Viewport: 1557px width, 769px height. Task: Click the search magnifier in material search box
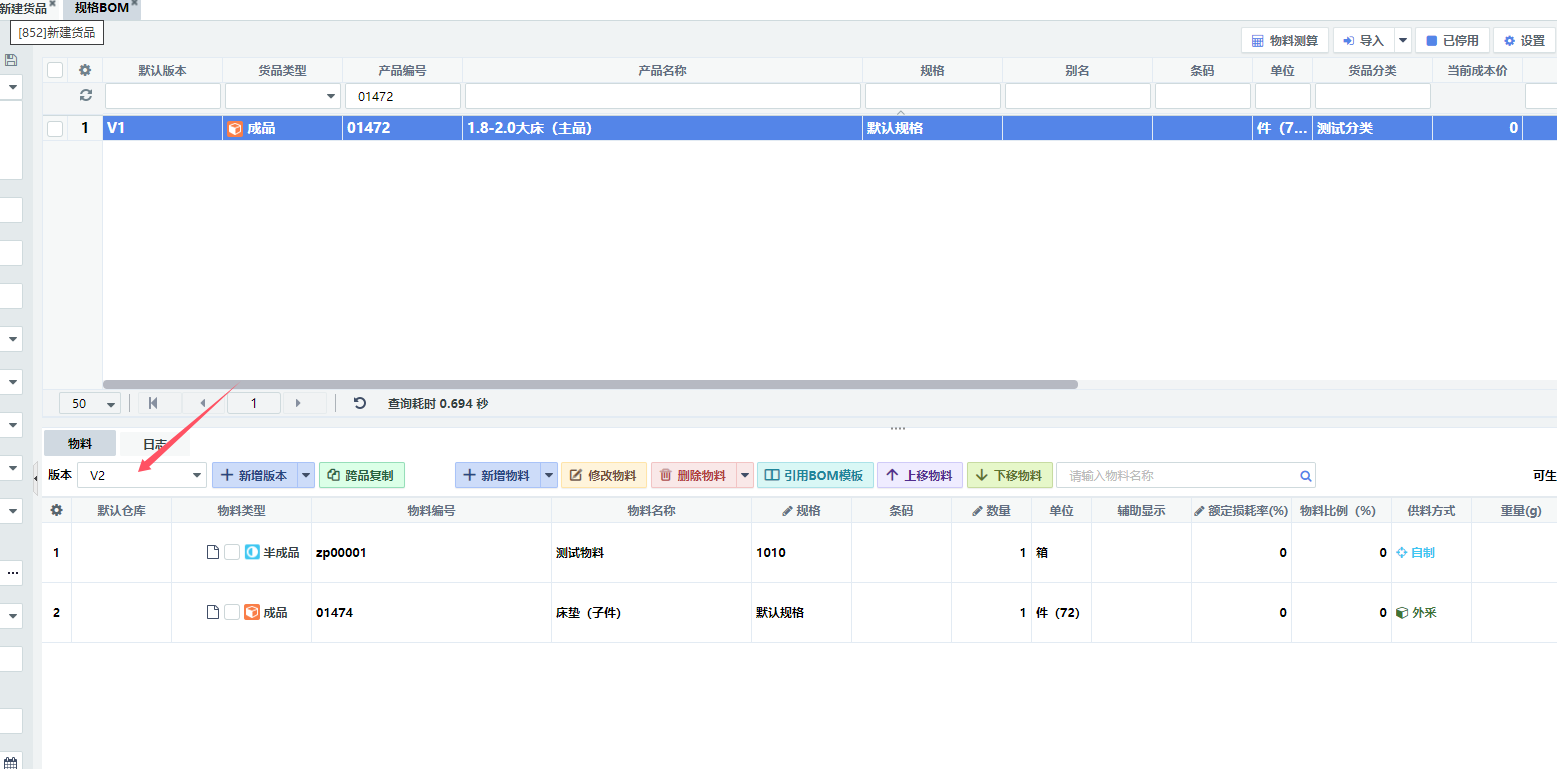(1305, 476)
